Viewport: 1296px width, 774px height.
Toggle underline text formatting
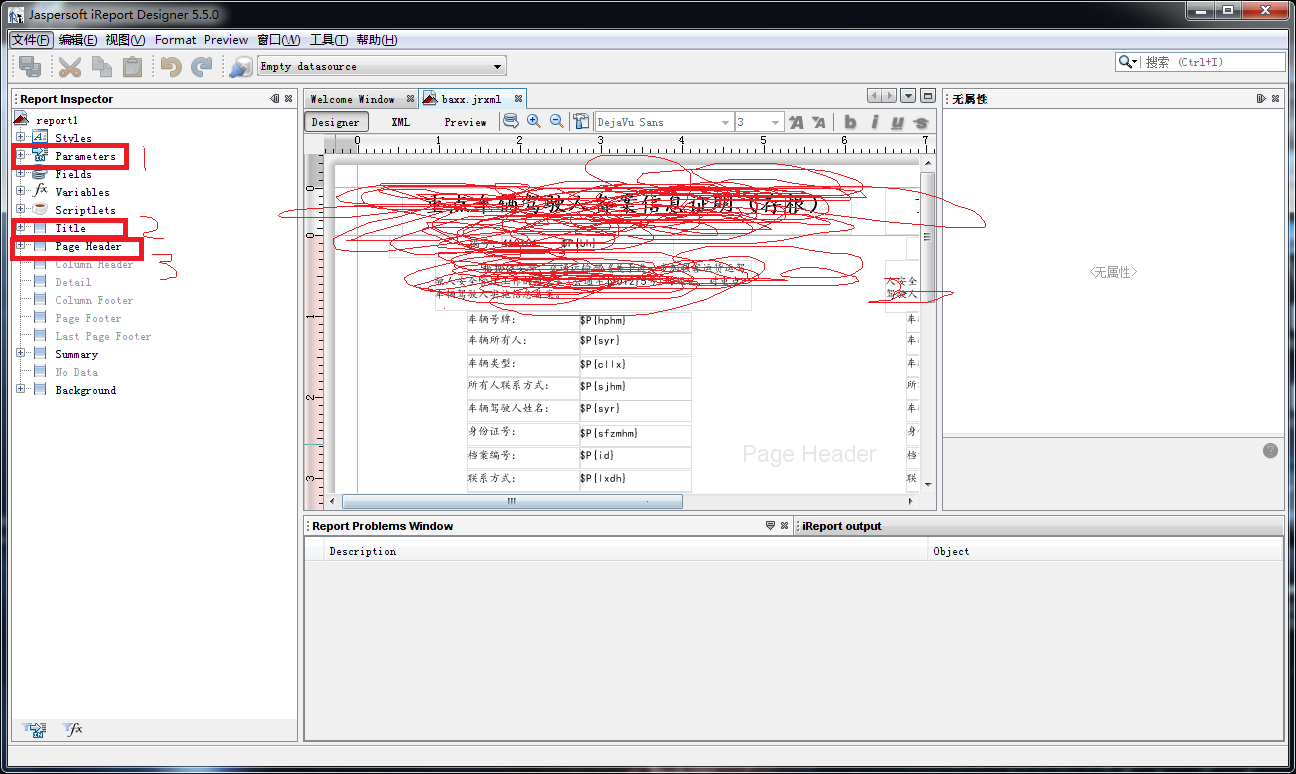pyautogui.click(x=897, y=122)
